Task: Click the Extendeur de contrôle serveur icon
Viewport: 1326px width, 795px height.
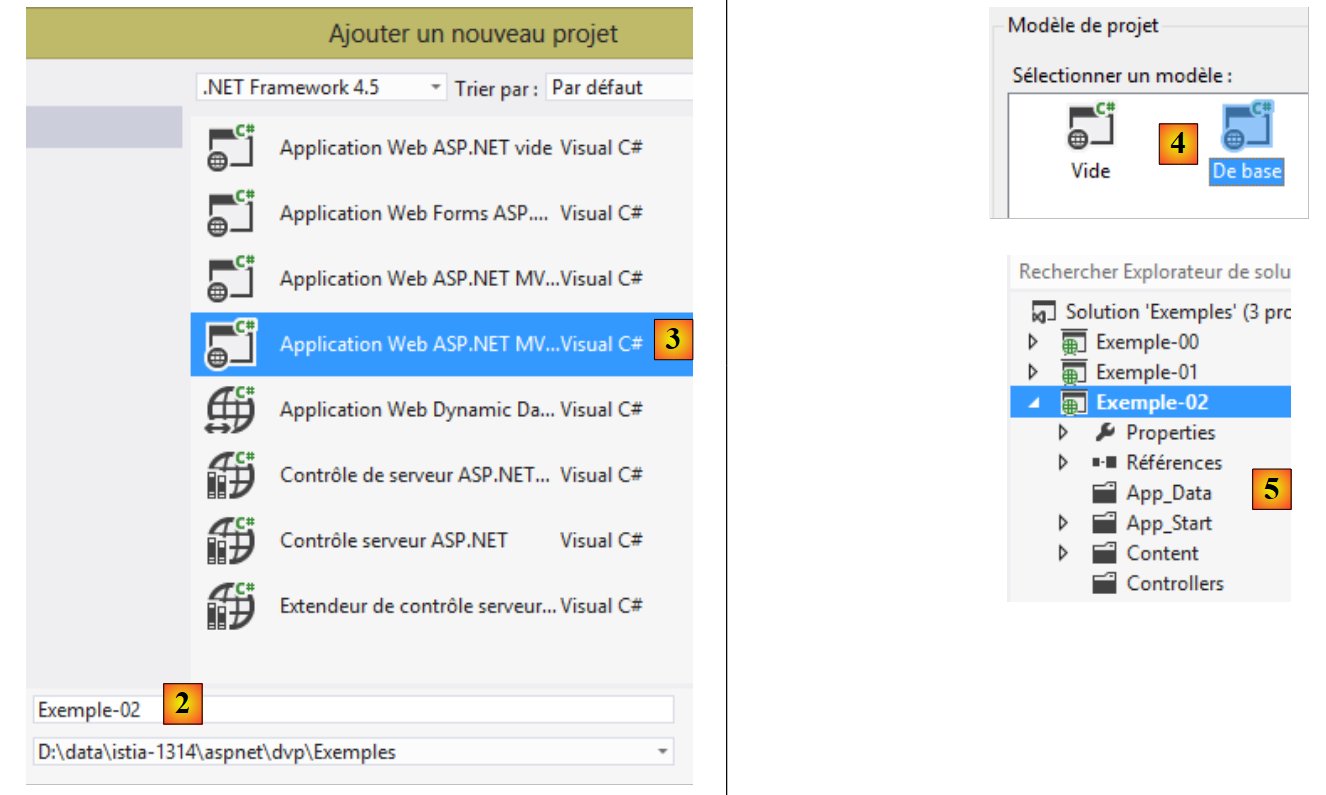Action: (x=230, y=606)
